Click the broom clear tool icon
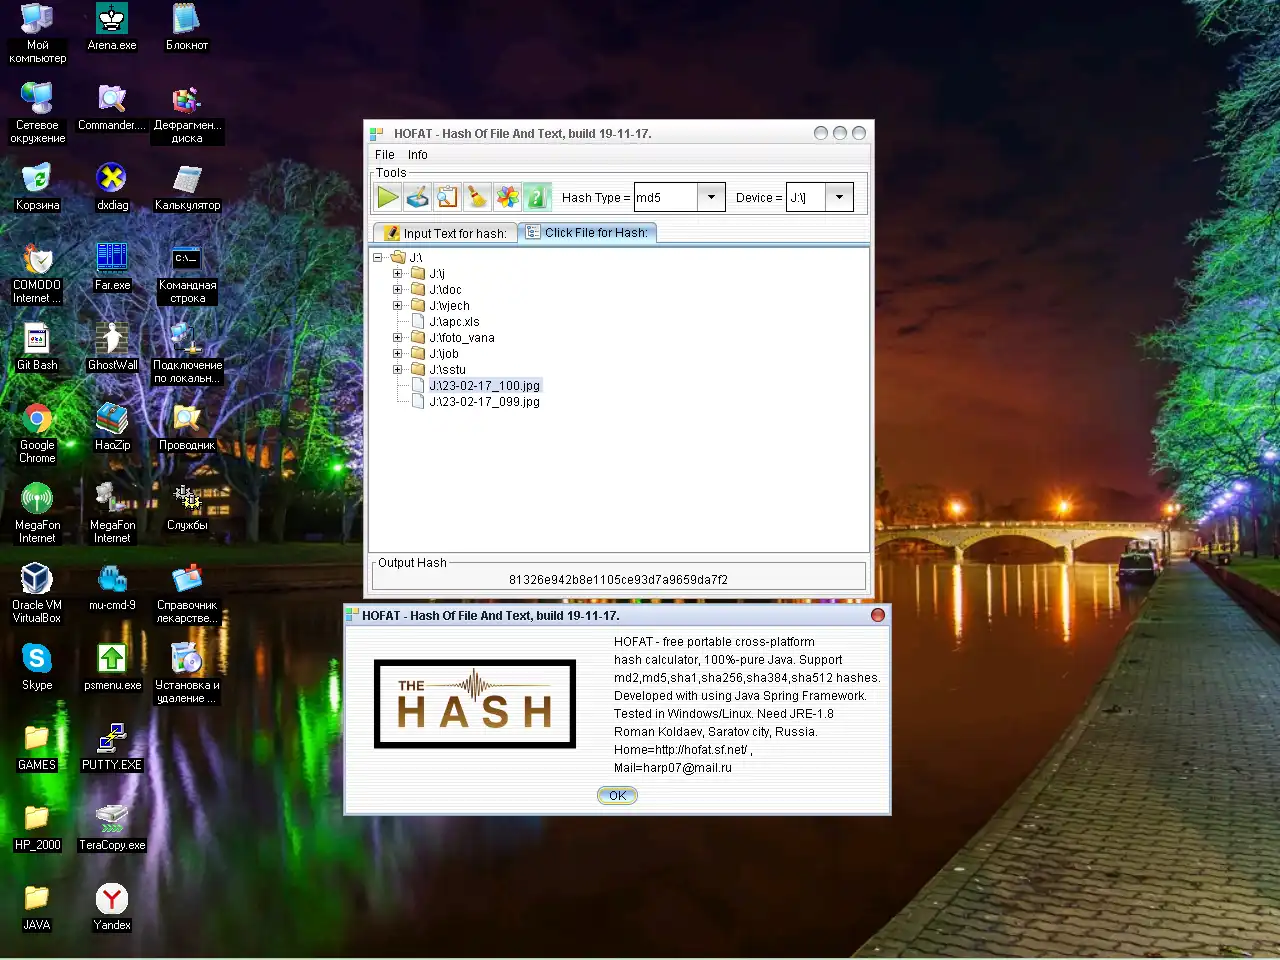The height and width of the screenshot is (960, 1280). click(478, 197)
